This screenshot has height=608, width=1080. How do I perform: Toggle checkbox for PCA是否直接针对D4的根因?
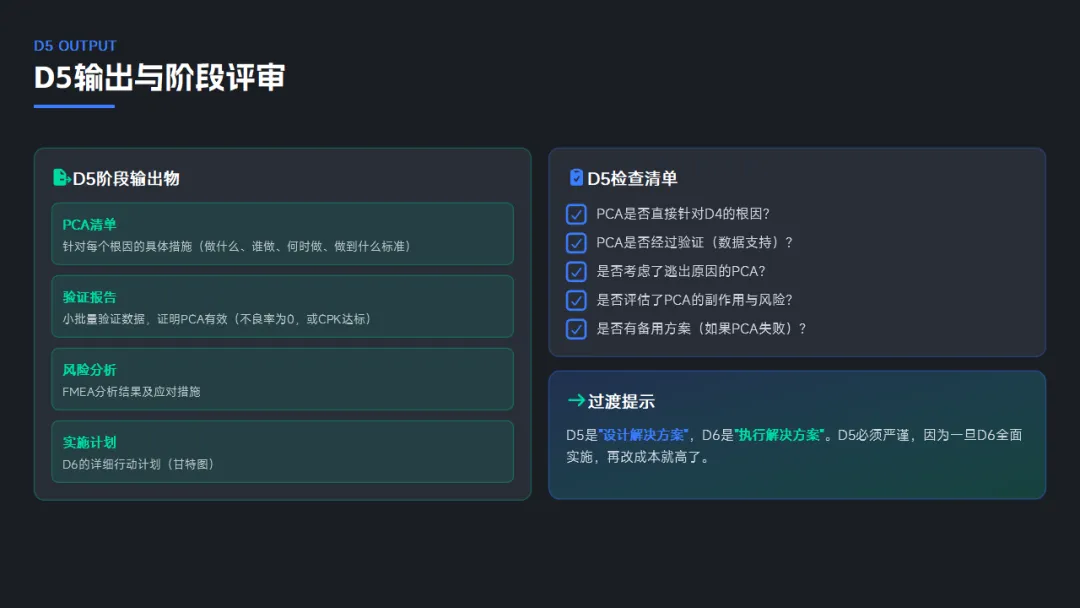coord(576,214)
